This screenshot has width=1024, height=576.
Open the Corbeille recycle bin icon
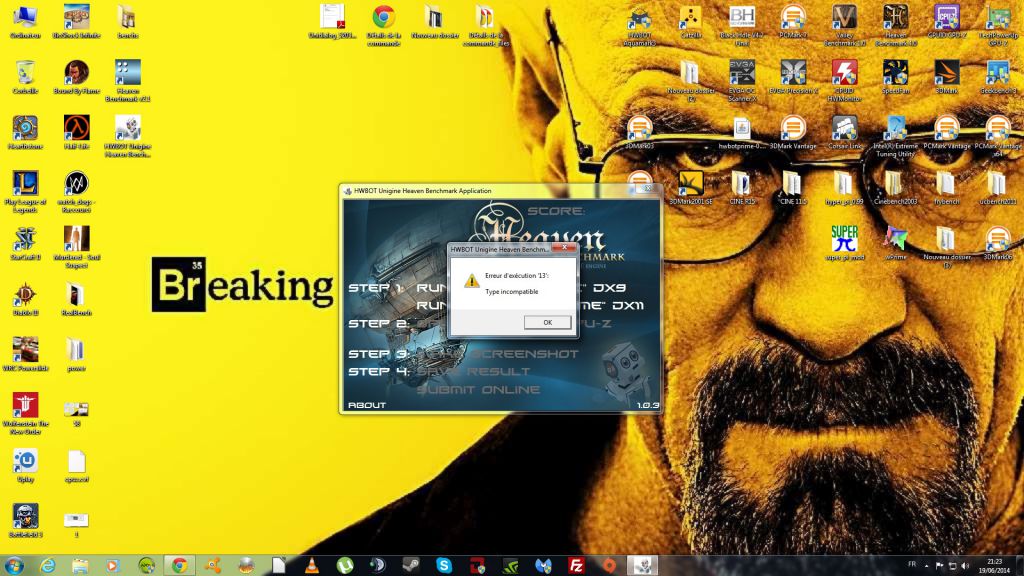[25, 78]
